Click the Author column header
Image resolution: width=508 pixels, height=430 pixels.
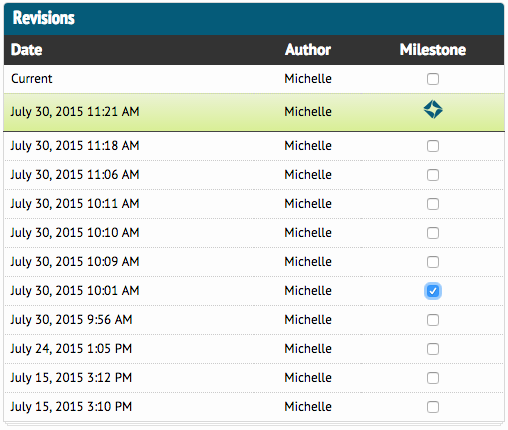click(308, 50)
